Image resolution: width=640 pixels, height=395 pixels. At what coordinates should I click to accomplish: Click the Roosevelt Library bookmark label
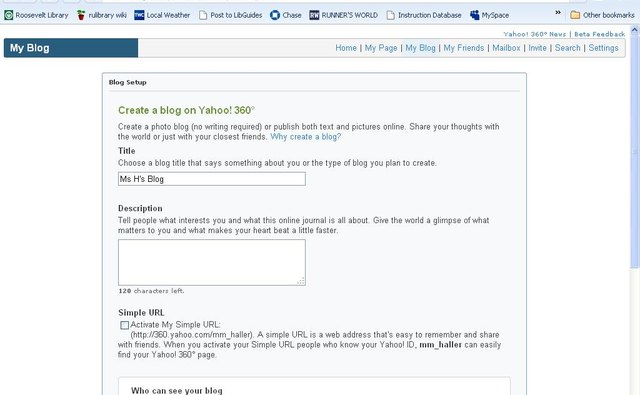pyautogui.click(x=42, y=16)
